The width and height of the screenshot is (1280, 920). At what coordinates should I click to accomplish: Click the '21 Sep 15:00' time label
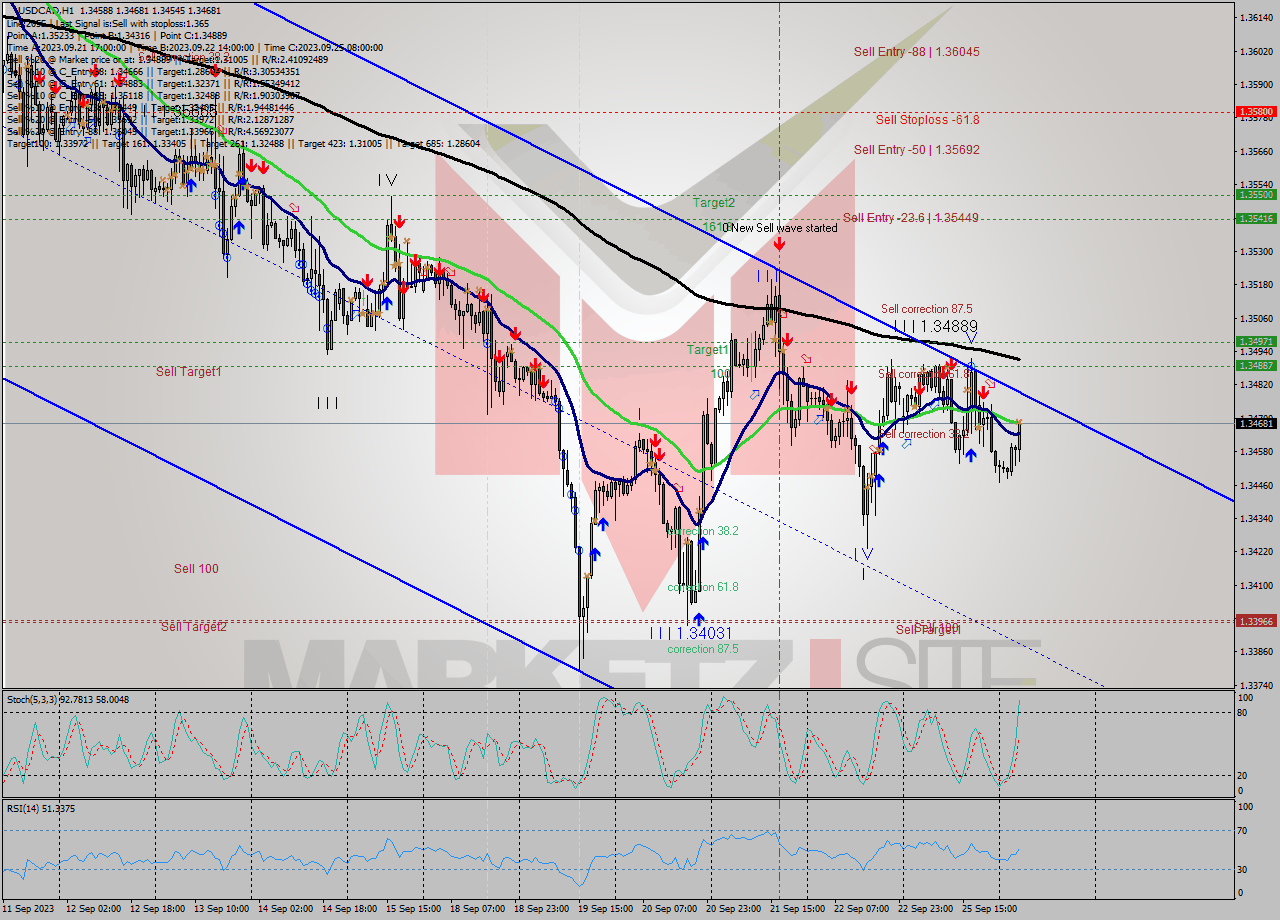pos(798,908)
